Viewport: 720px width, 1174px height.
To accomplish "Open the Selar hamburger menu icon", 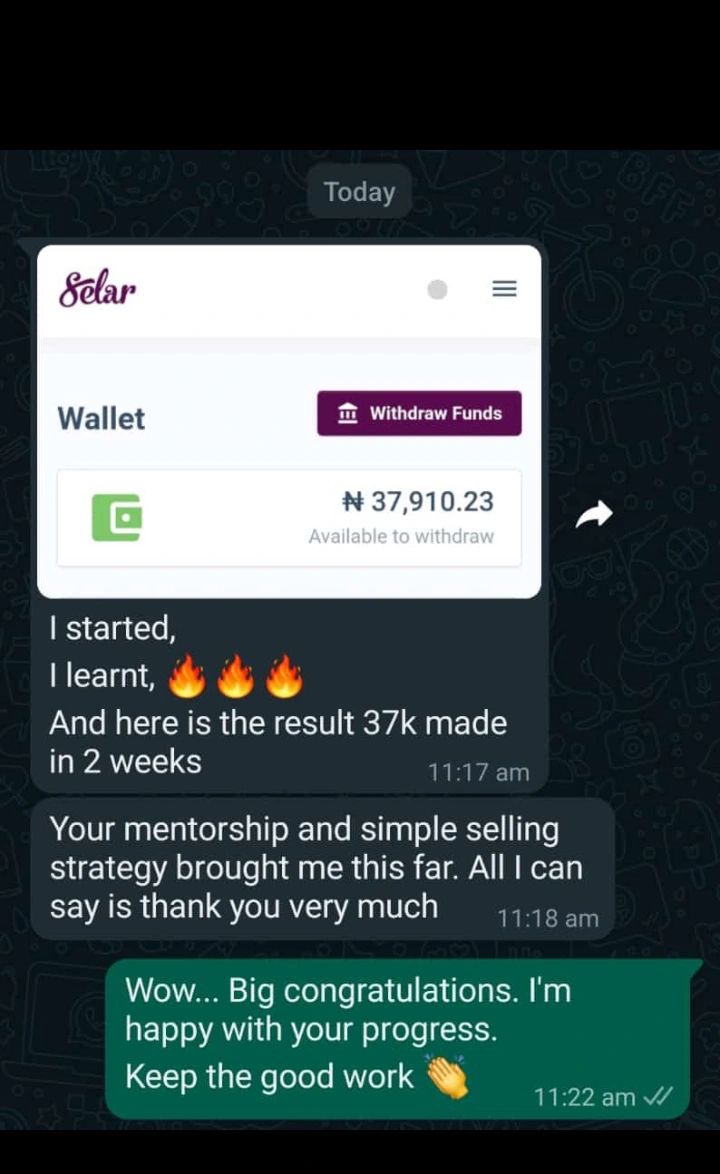I will (x=504, y=288).
